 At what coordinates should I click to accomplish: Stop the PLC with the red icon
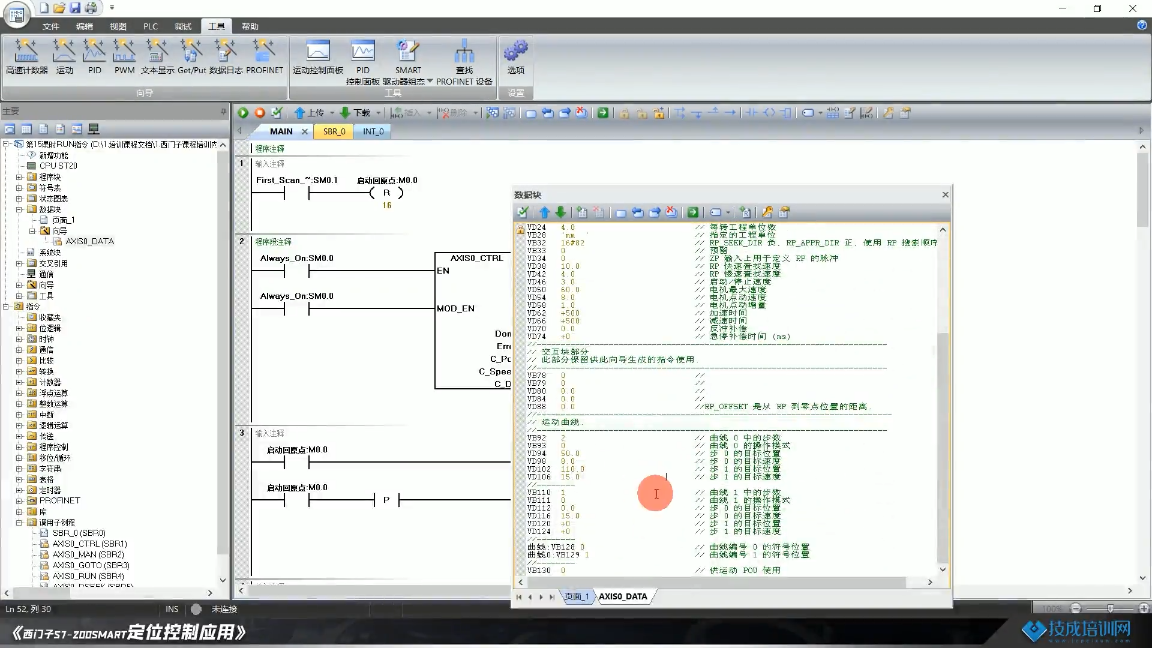click(x=260, y=112)
